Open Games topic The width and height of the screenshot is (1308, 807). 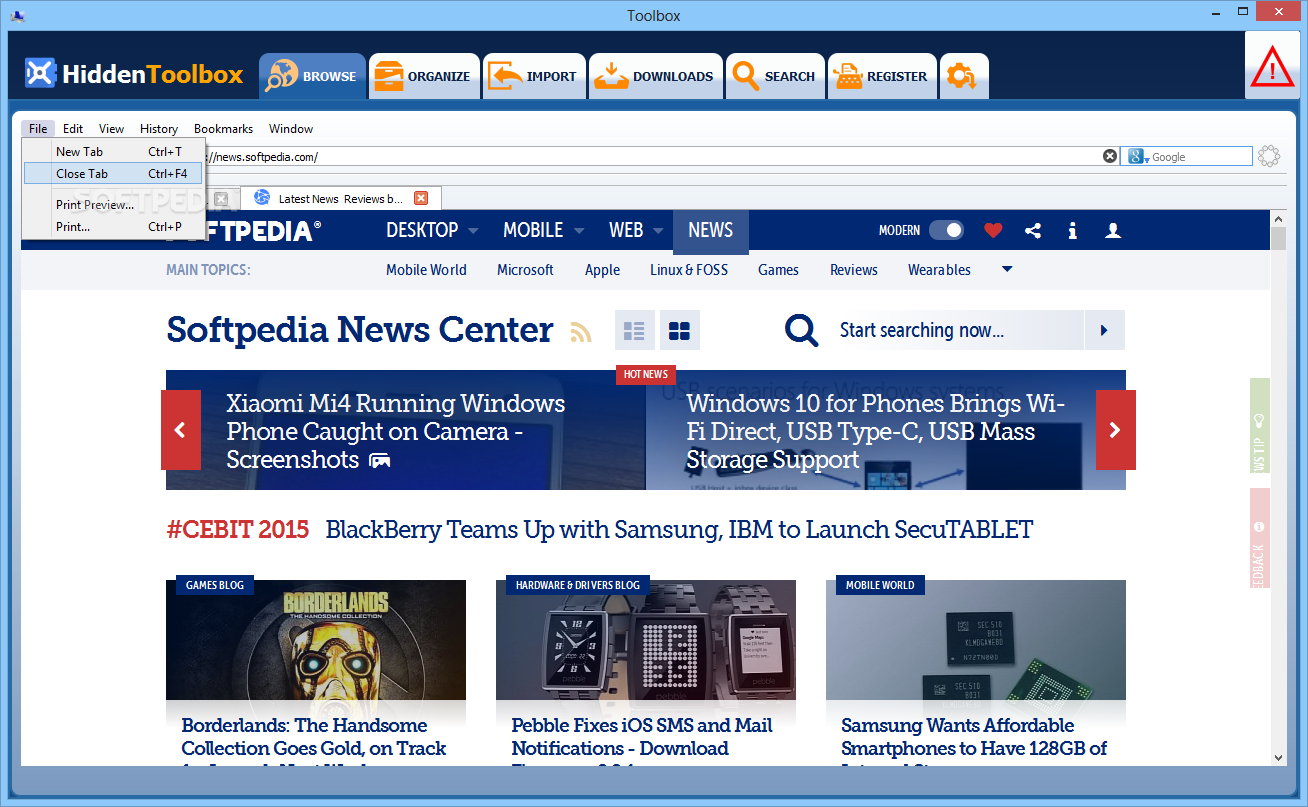click(x=778, y=270)
